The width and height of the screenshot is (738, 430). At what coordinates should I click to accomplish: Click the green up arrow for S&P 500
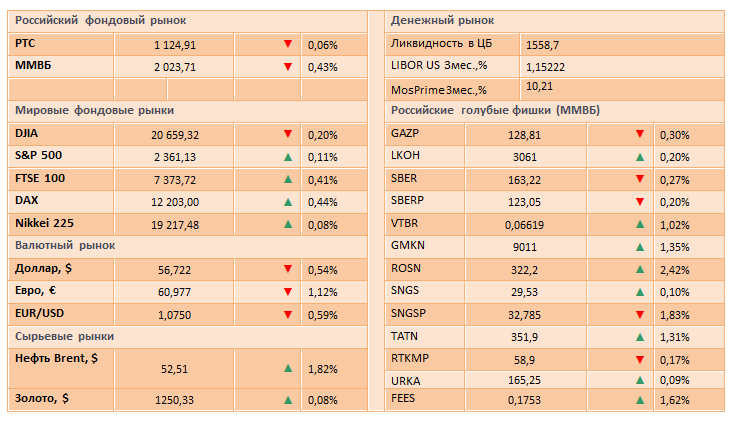(287, 157)
